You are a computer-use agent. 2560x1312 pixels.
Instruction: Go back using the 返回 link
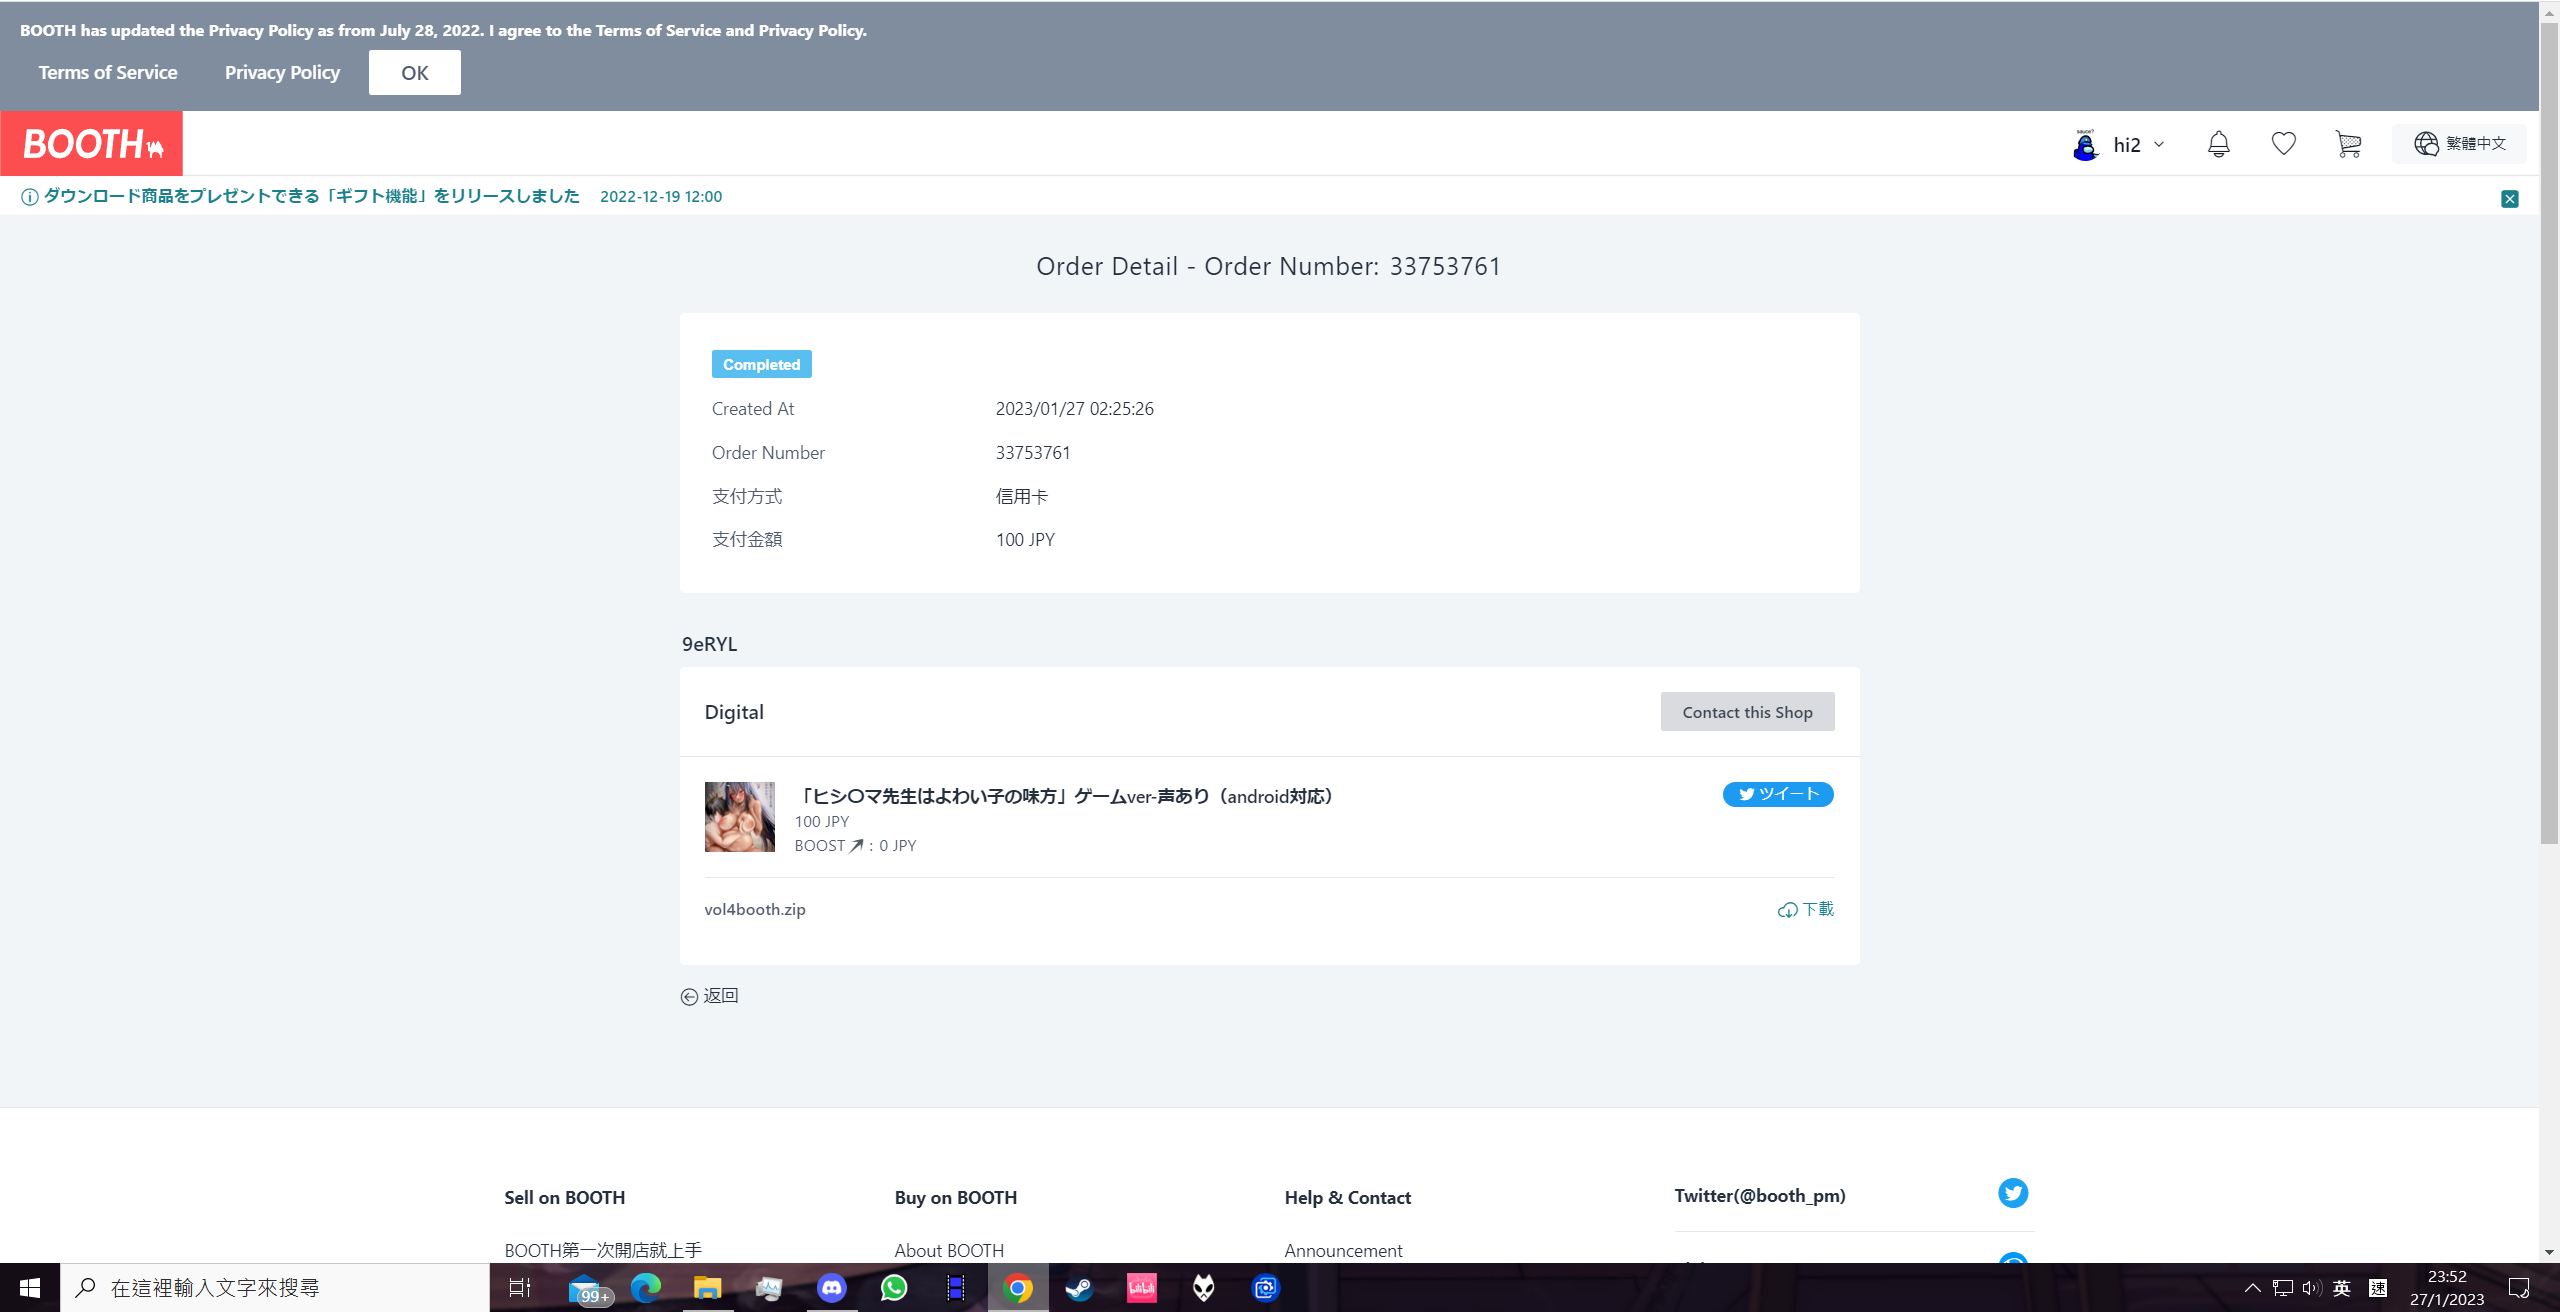tap(710, 996)
